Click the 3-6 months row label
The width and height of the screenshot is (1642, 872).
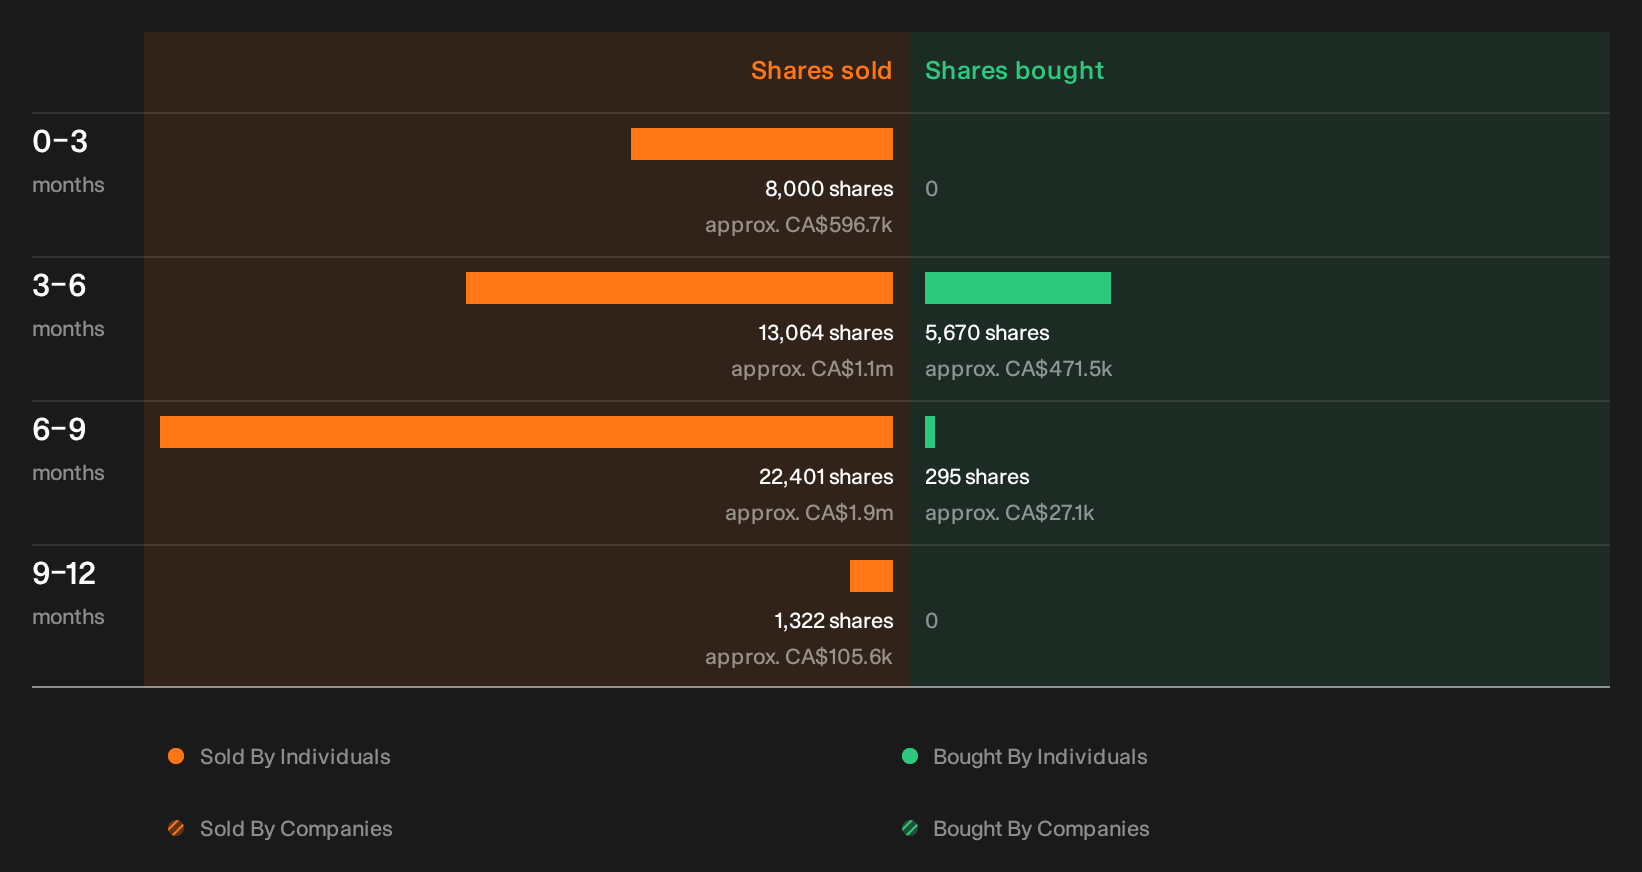[68, 305]
